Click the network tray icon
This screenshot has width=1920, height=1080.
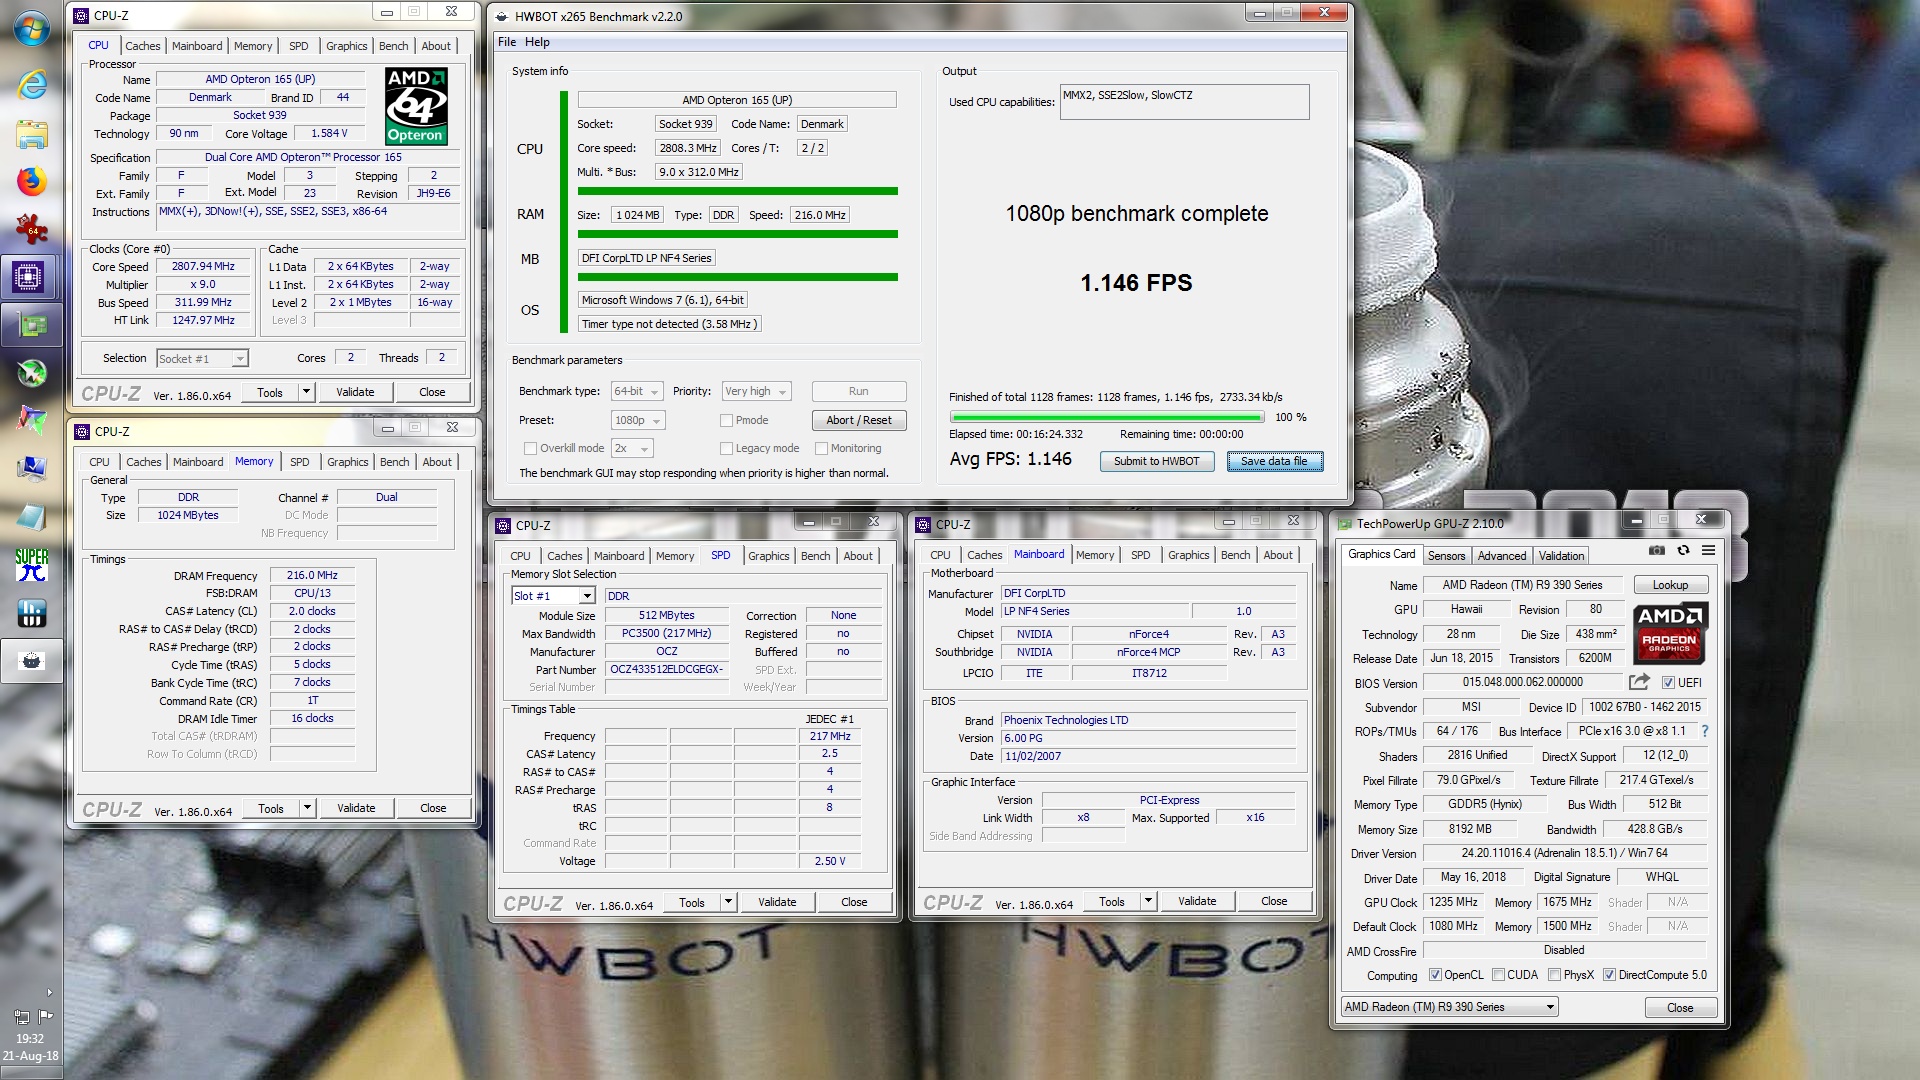coord(21,1016)
